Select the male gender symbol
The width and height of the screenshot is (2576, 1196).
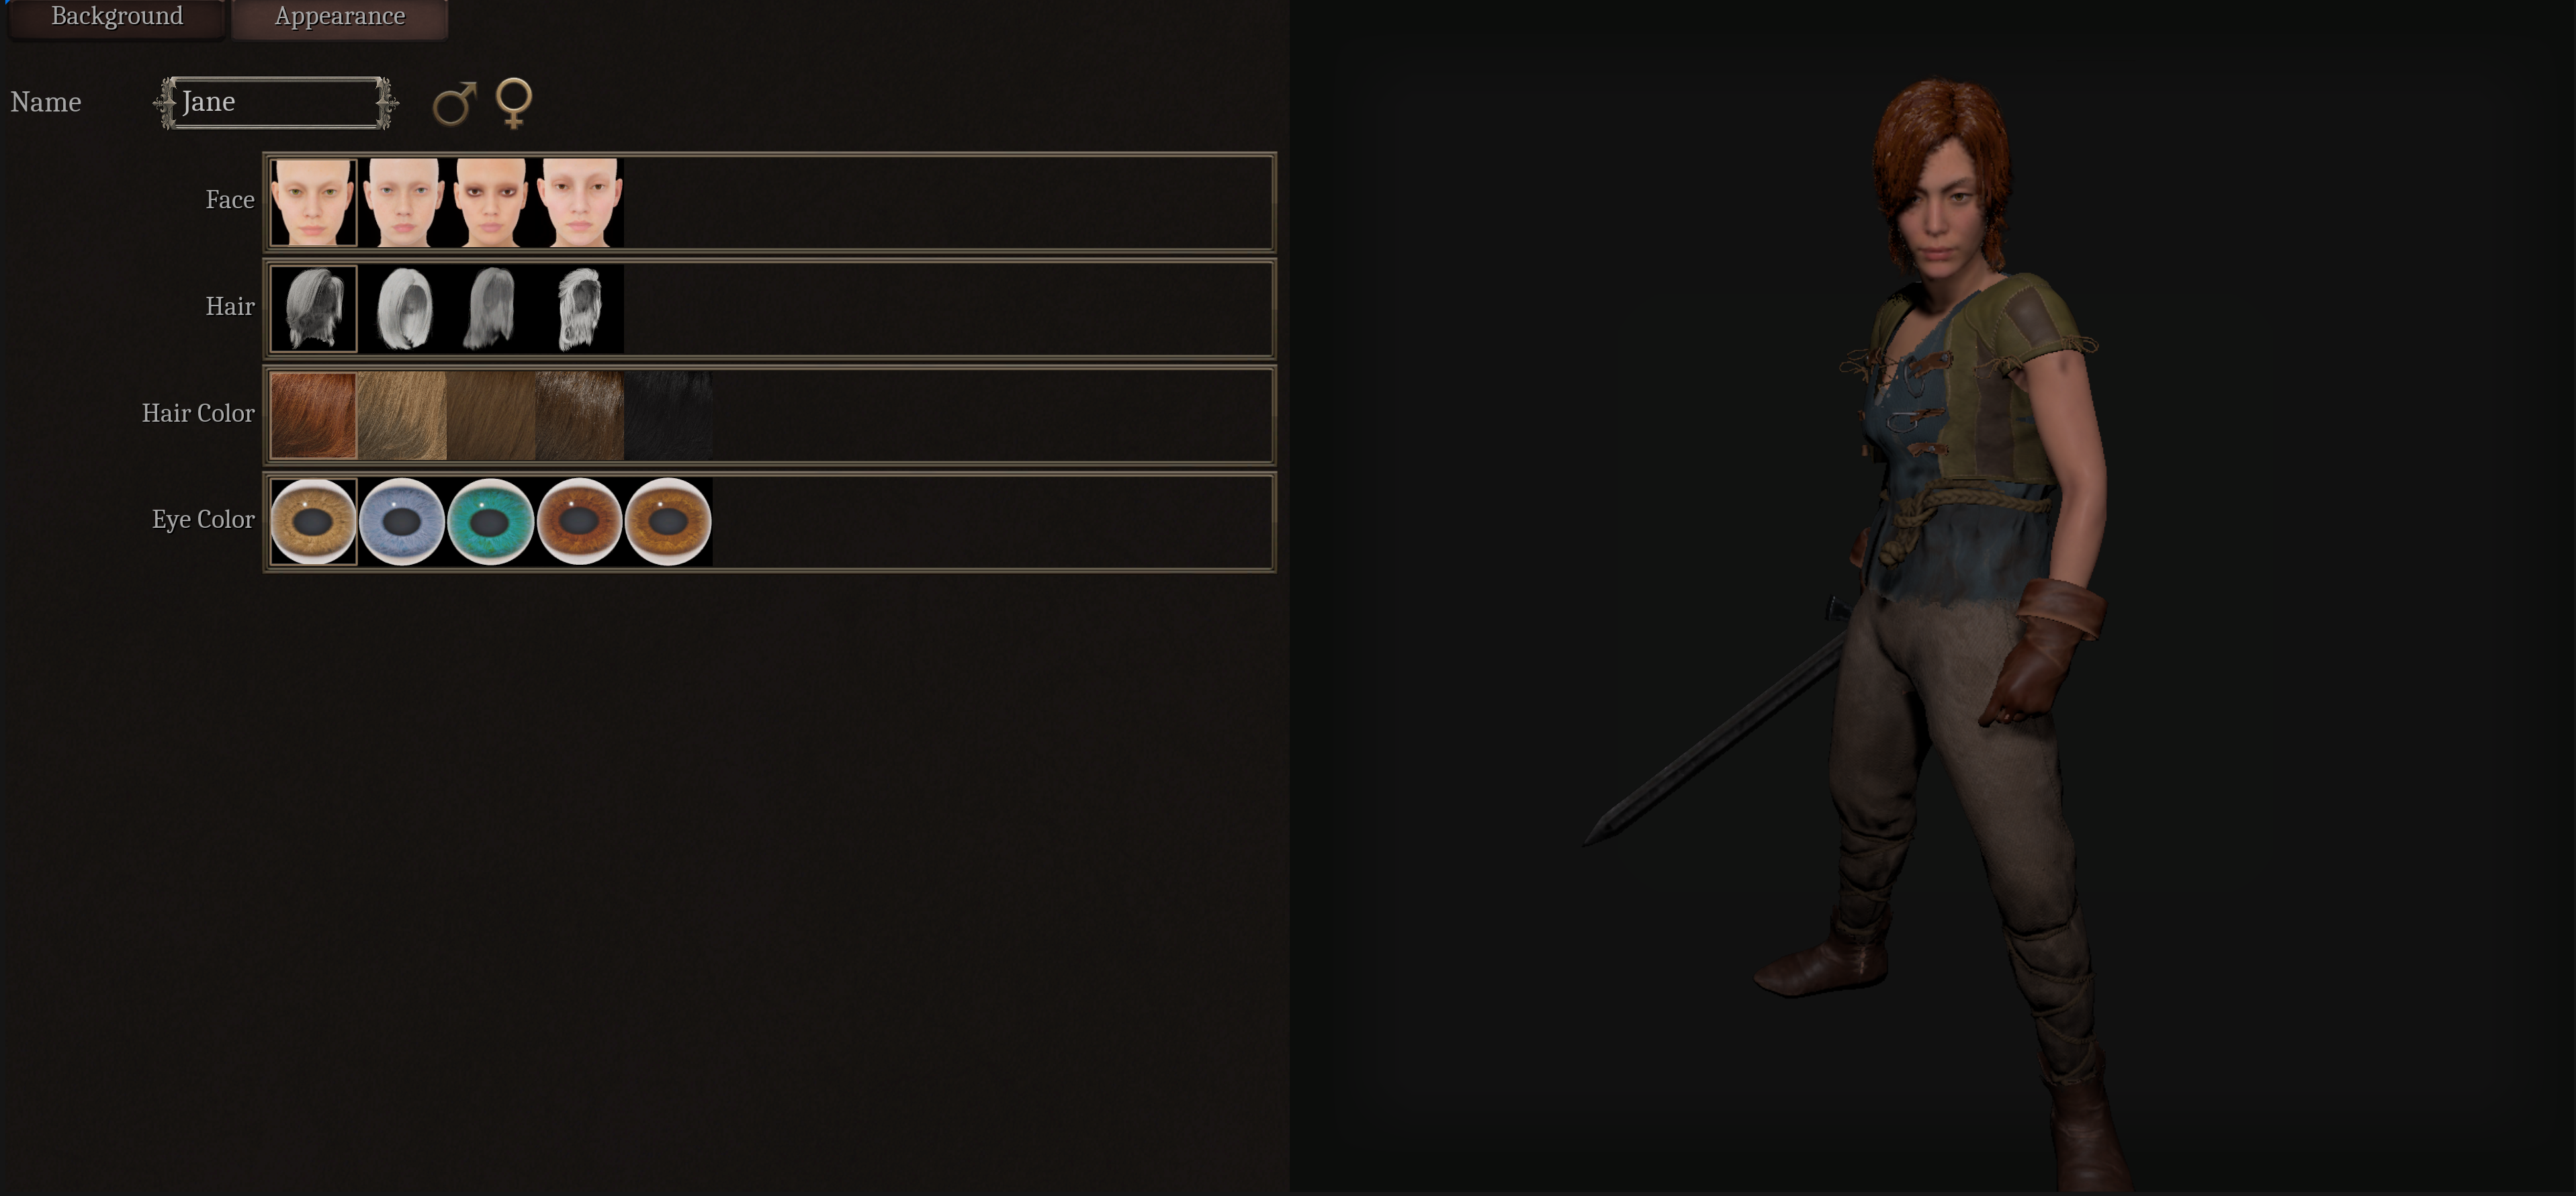point(454,103)
